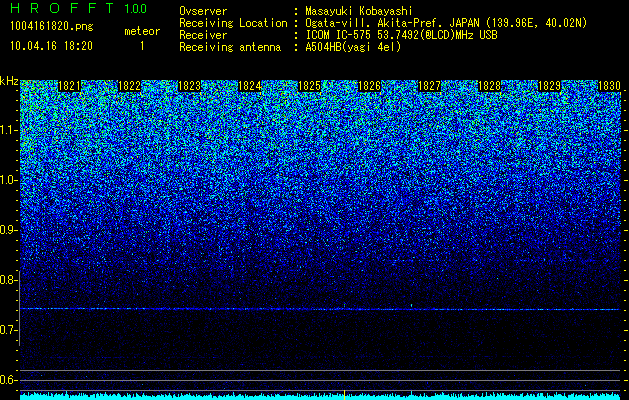Image resolution: width=629 pixels, height=400 pixels.
Task: Click the 1830 time marker label
Action: [609, 86]
